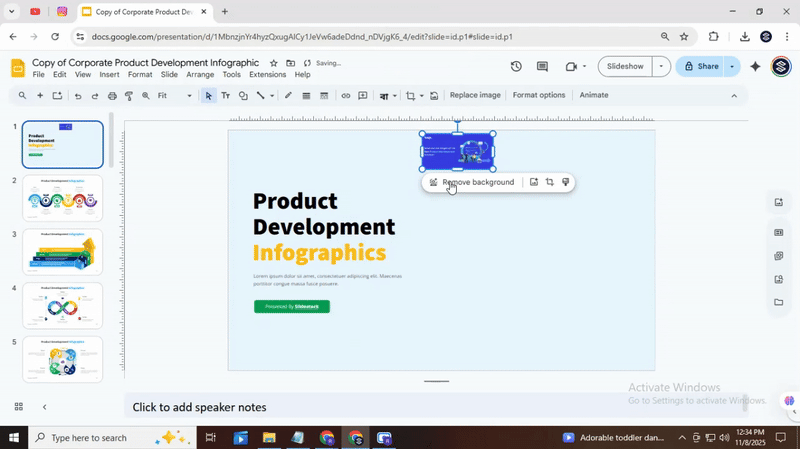Expand the Slideshow options dropdown arrow
Image resolution: width=800 pixels, height=449 pixels.
tap(660, 67)
